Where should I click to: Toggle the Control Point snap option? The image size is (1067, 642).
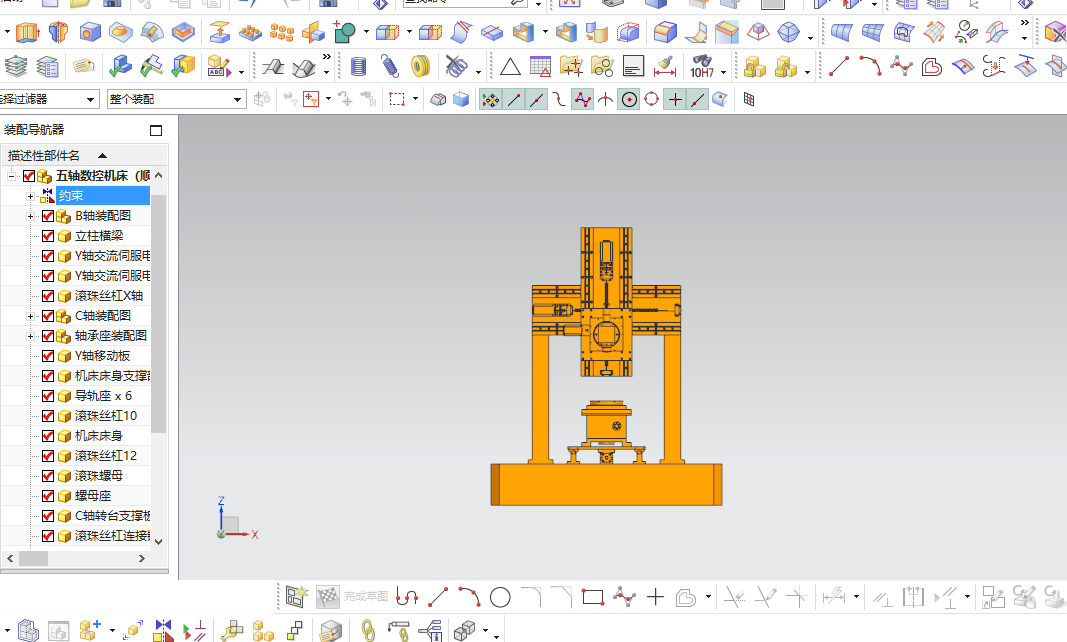(x=582, y=100)
